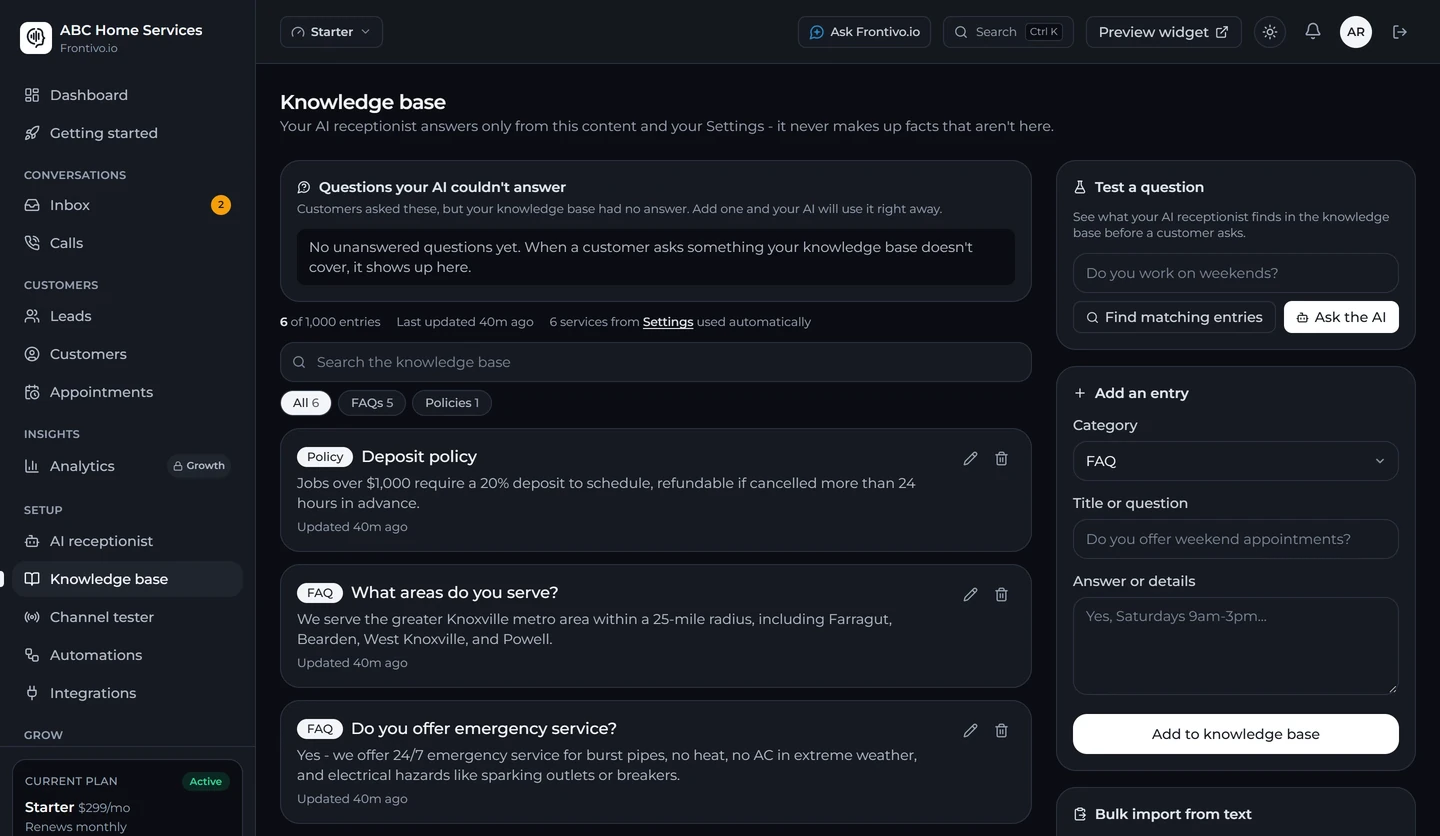Select the All 6 filter tab
This screenshot has height=836, width=1440.
tap(306, 403)
